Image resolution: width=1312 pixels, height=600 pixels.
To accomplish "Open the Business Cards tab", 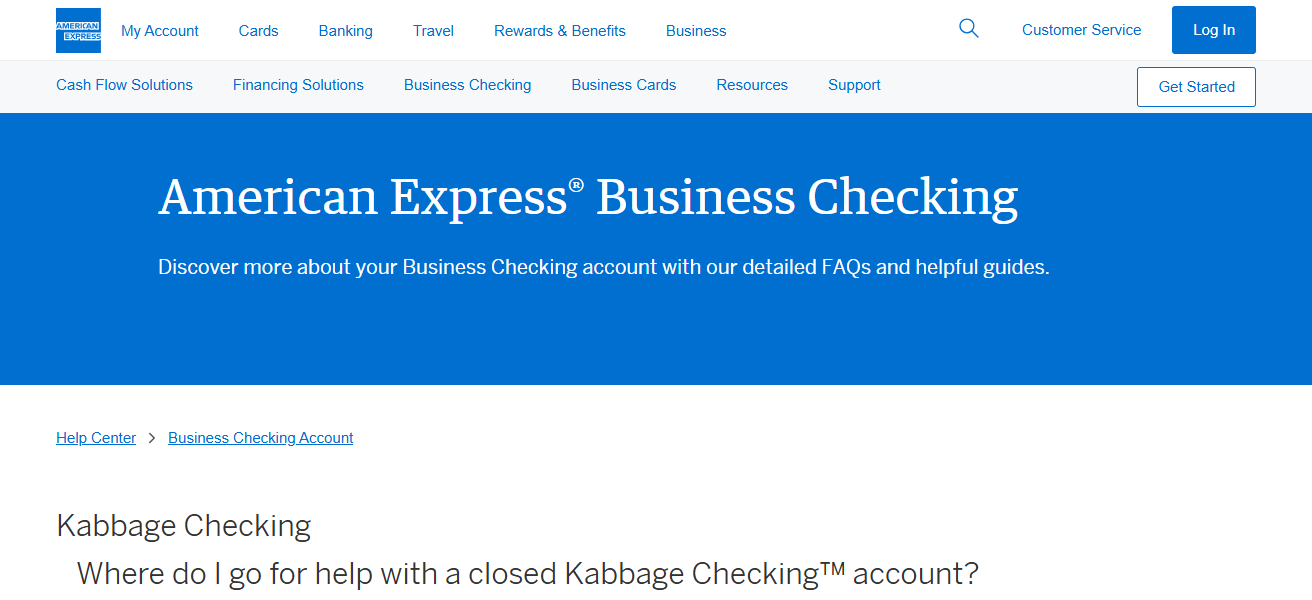I will [x=623, y=85].
